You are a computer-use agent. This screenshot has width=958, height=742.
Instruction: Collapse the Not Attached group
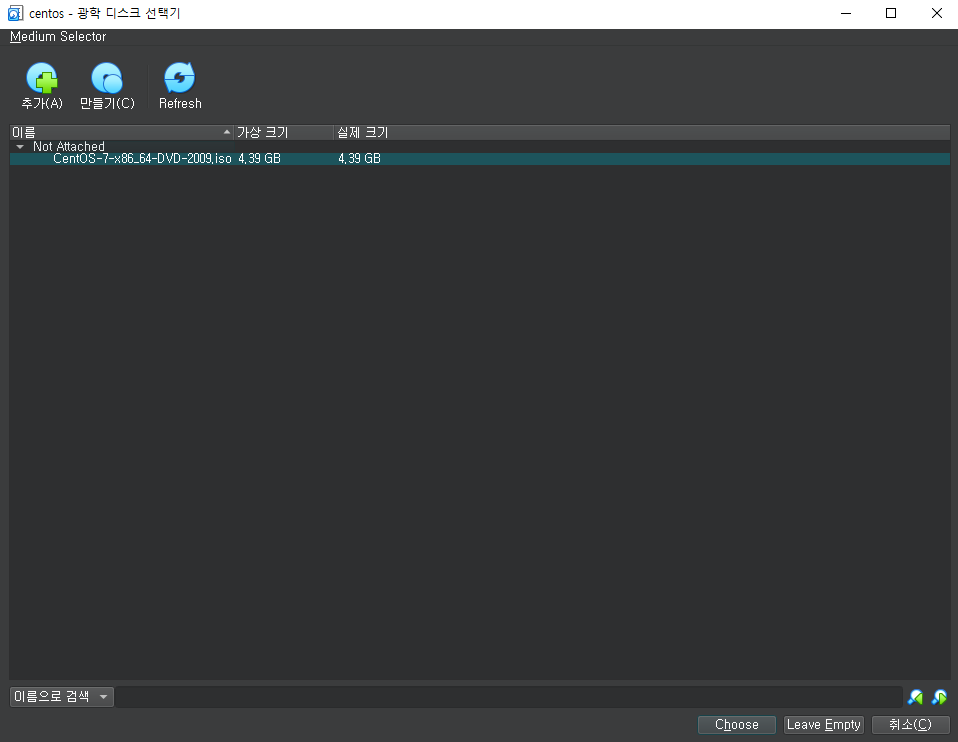pyautogui.click(x=20, y=147)
